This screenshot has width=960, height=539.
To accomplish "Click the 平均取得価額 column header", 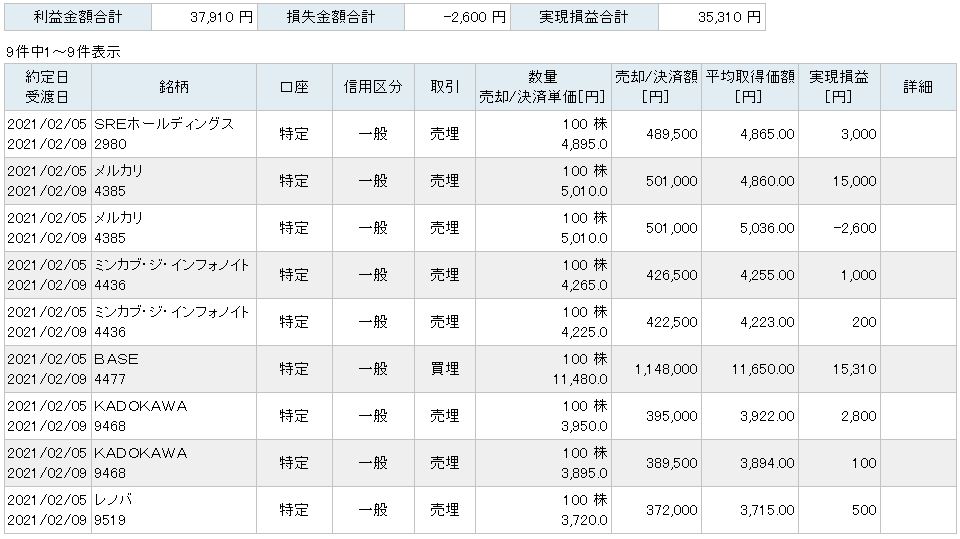I will coord(750,87).
